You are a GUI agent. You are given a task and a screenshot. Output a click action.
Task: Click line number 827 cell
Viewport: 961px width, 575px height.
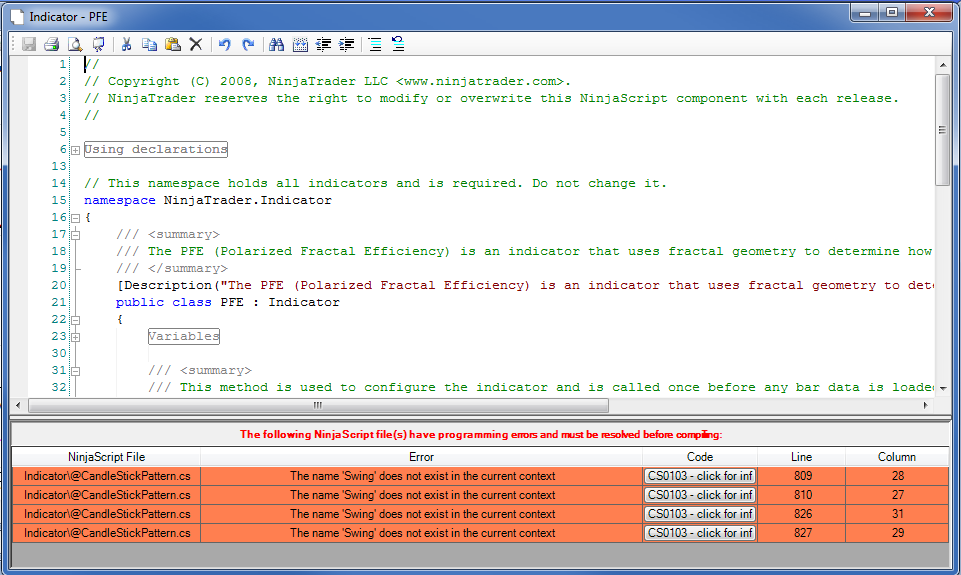pyautogui.click(x=803, y=533)
